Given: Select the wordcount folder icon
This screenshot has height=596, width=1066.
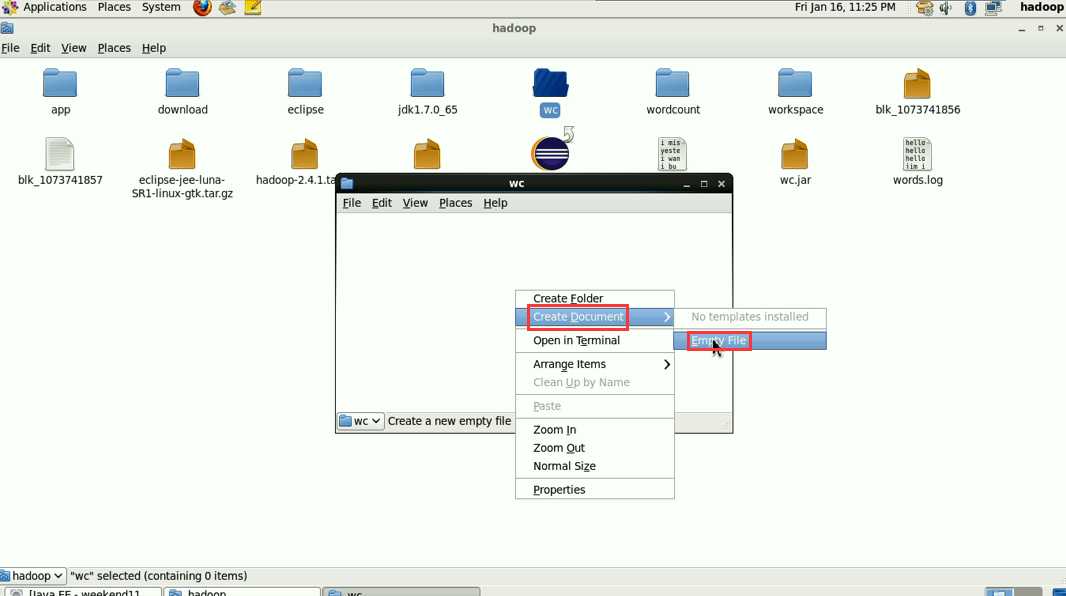Looking at the screenshot, I should point(672,84).
